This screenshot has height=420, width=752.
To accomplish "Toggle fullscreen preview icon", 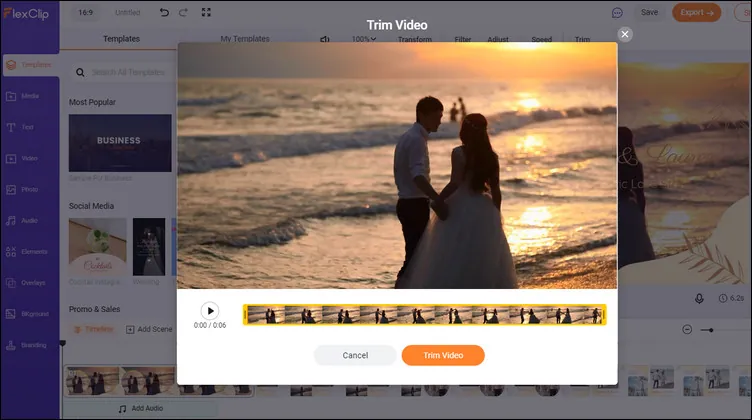I will 206,12.
